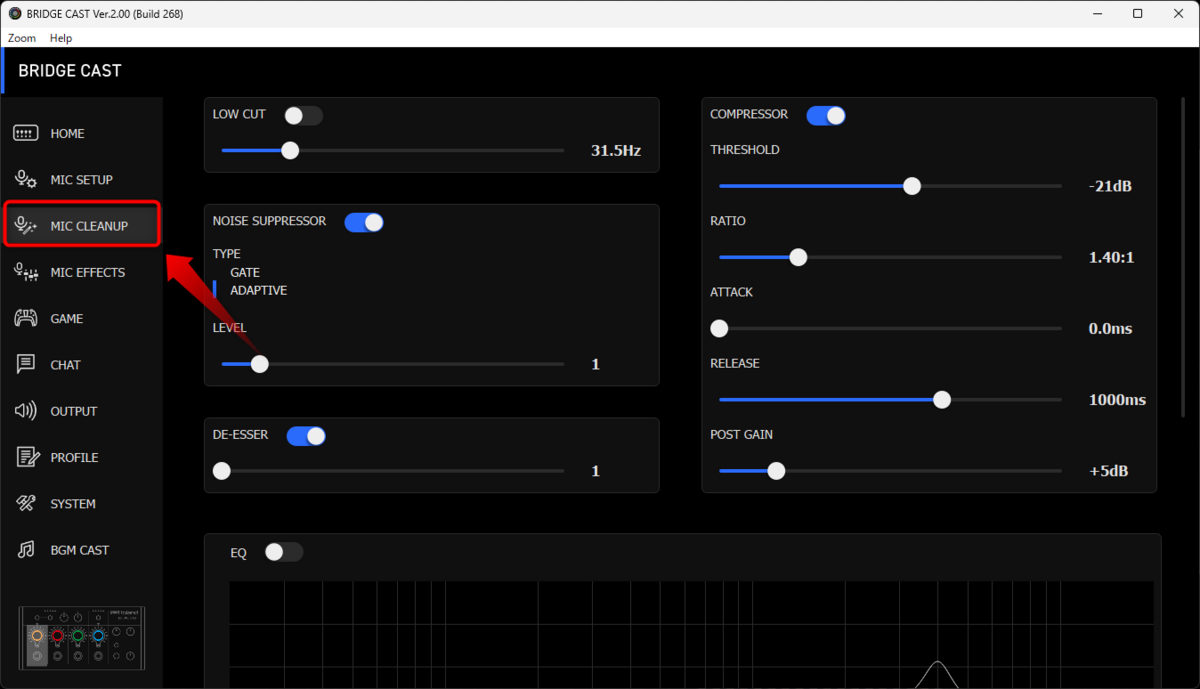
Task: Click the MIC SETUP microphone gear icon
Action: (26, 180)
